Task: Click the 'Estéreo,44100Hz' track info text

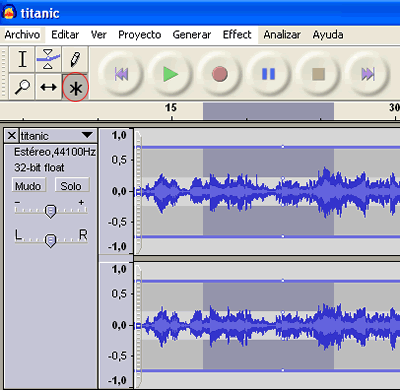Action: coord(55,152)
